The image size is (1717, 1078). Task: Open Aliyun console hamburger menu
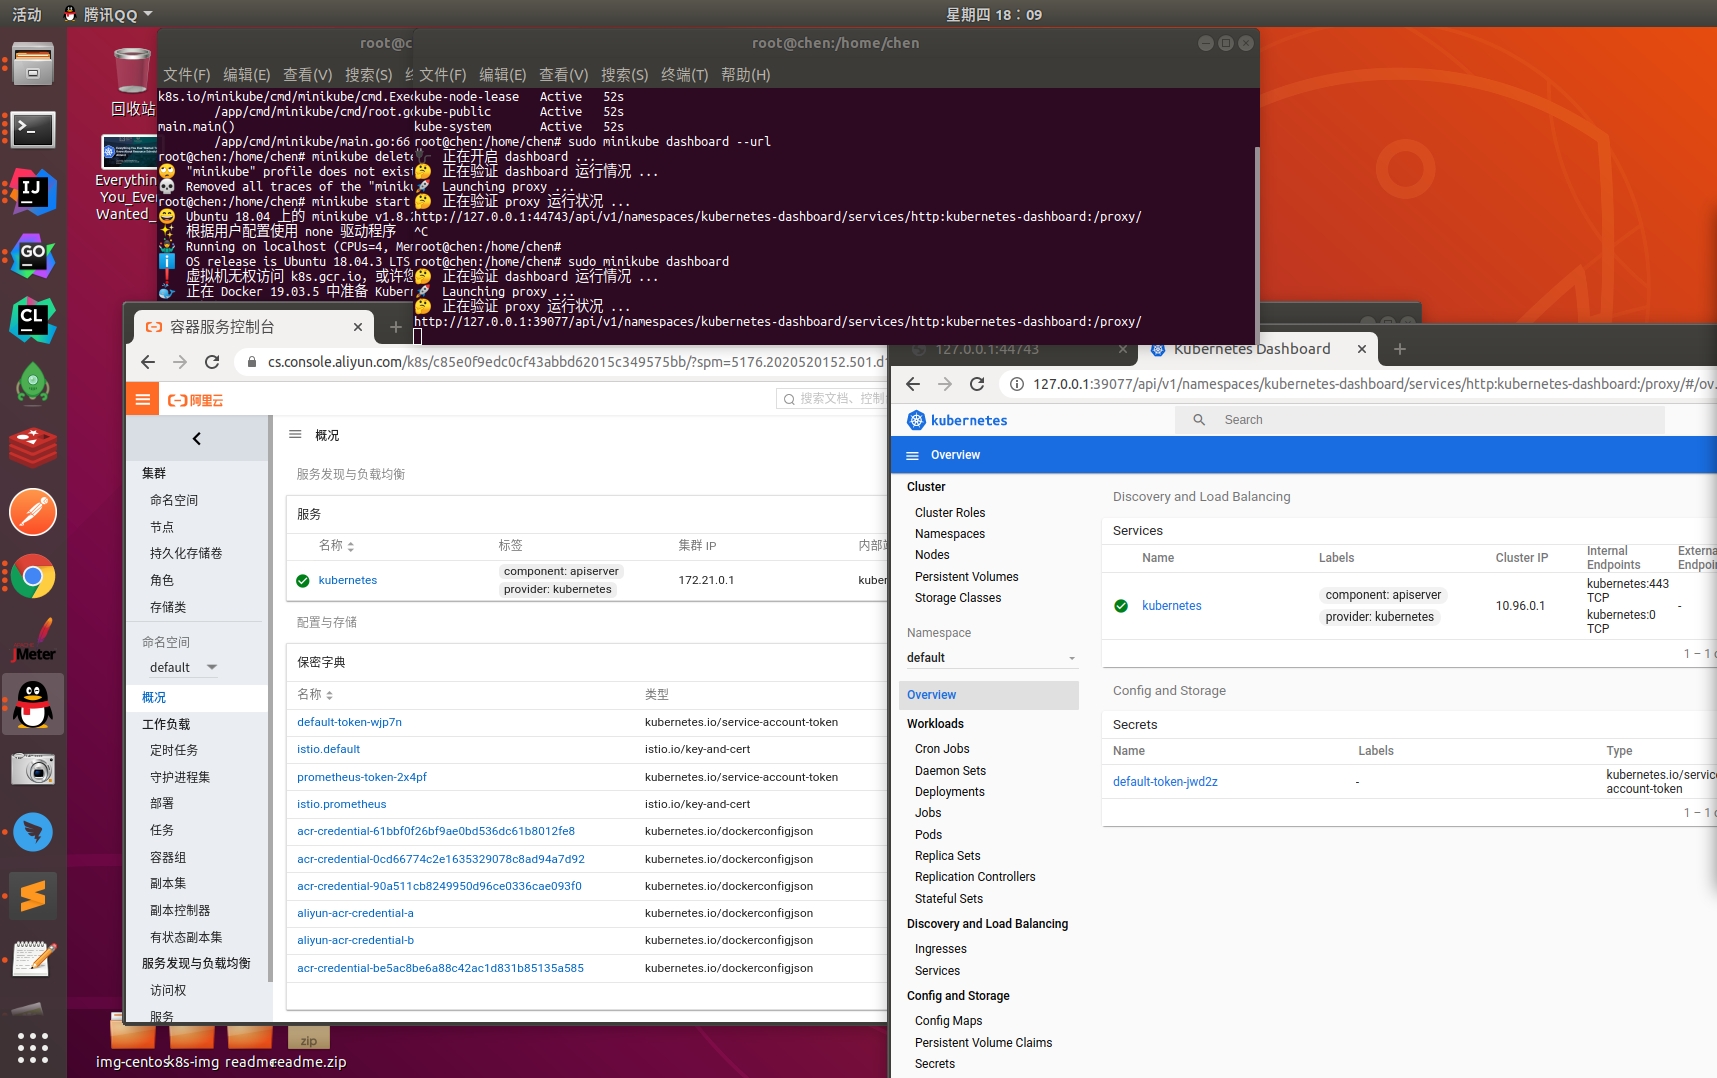click(x=143, y=400)
